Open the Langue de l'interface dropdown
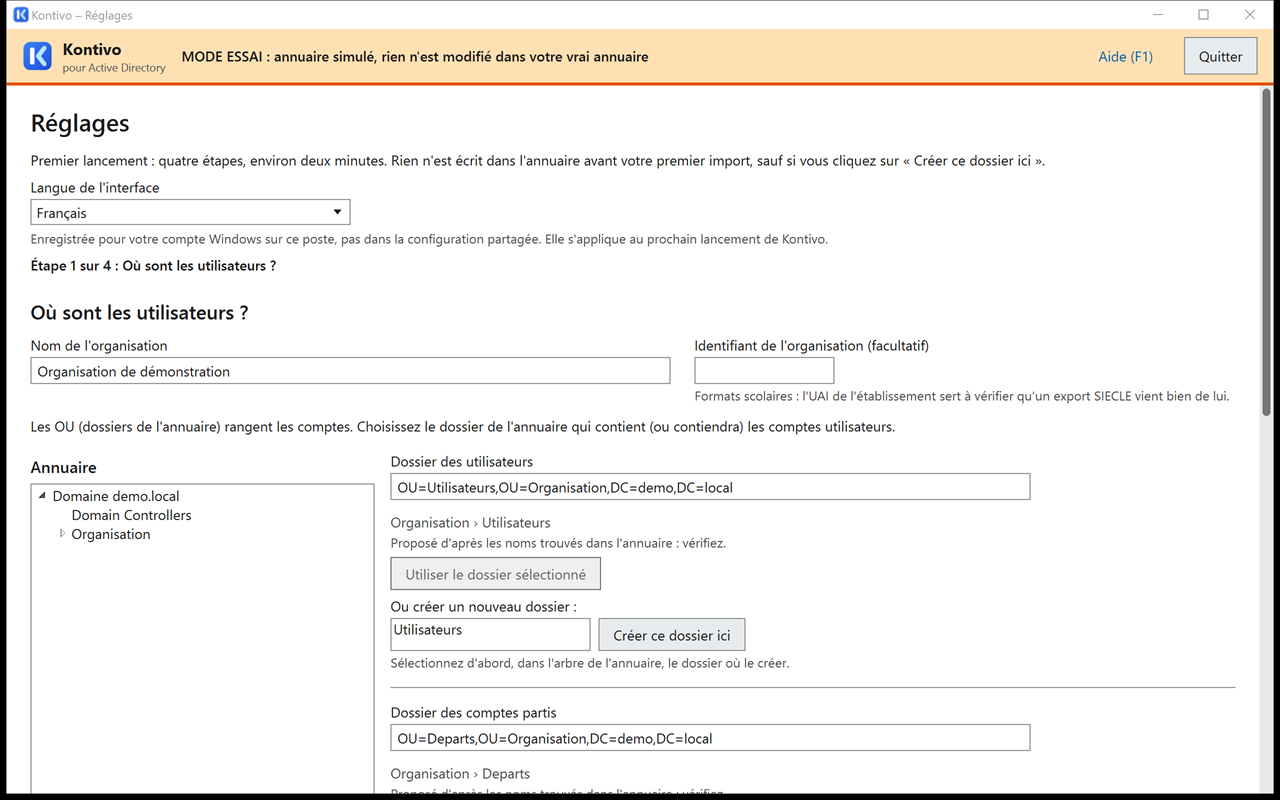Screen dimensions: 1280x800 [190, 212]
